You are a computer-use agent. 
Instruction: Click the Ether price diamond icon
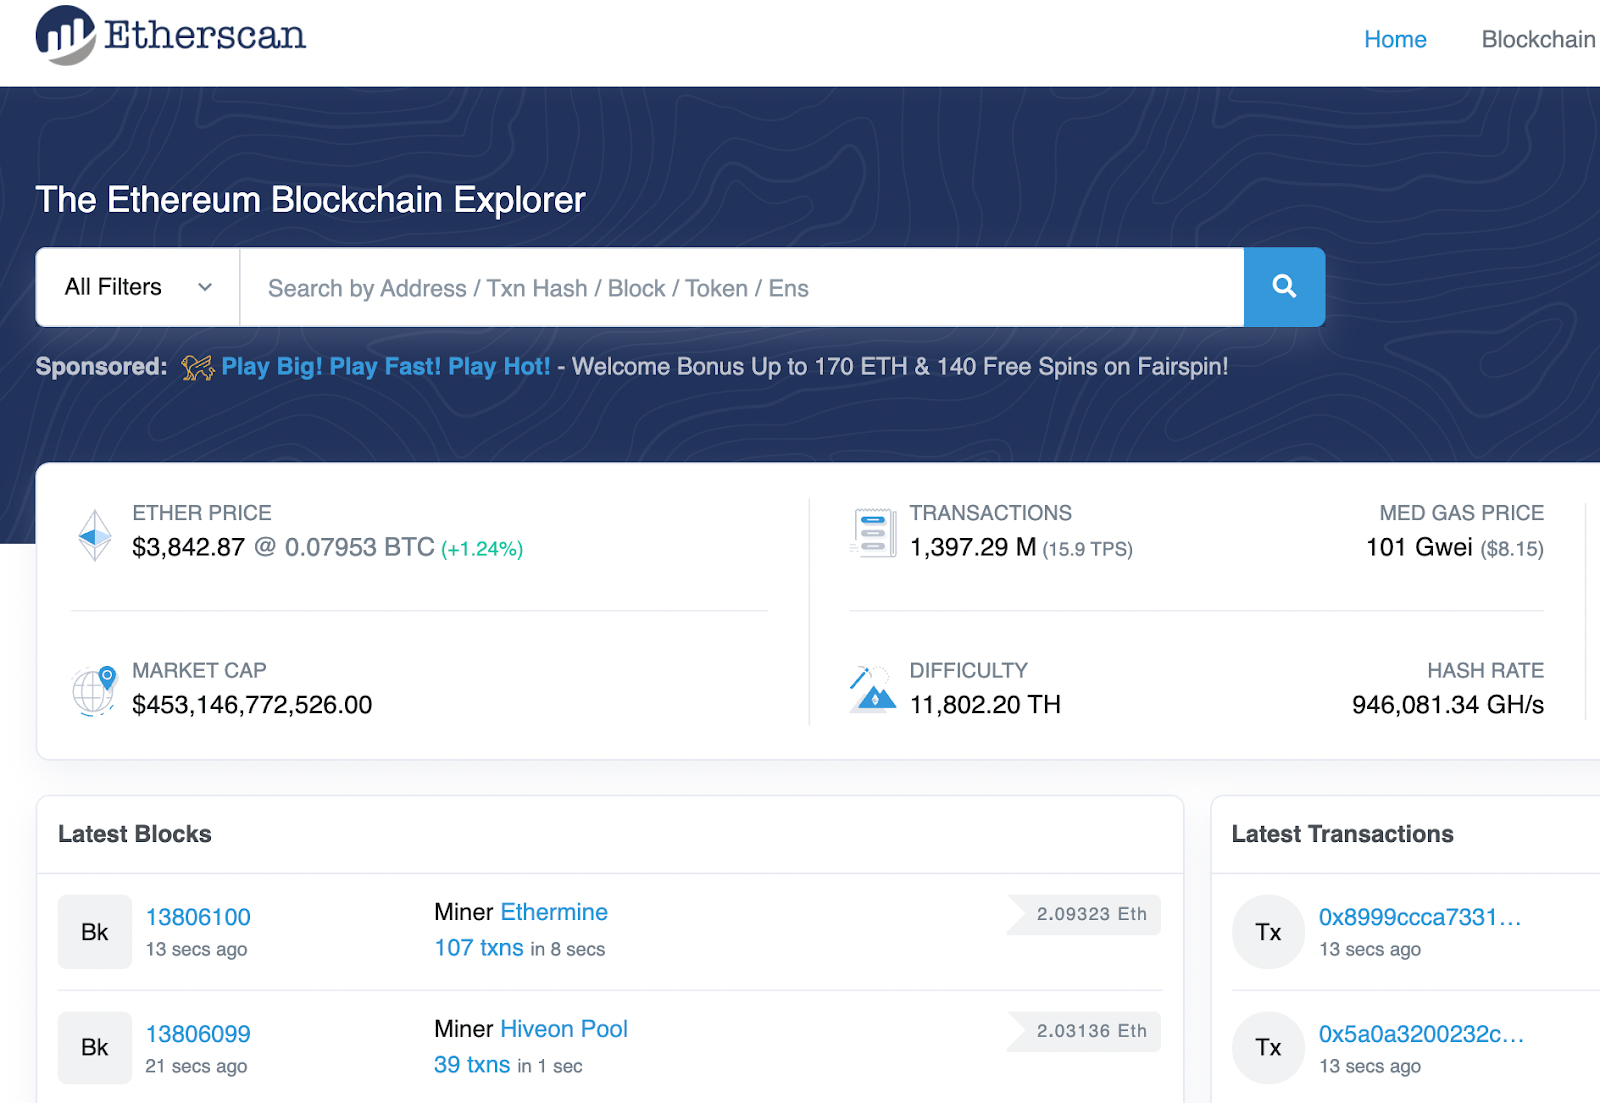95,535
